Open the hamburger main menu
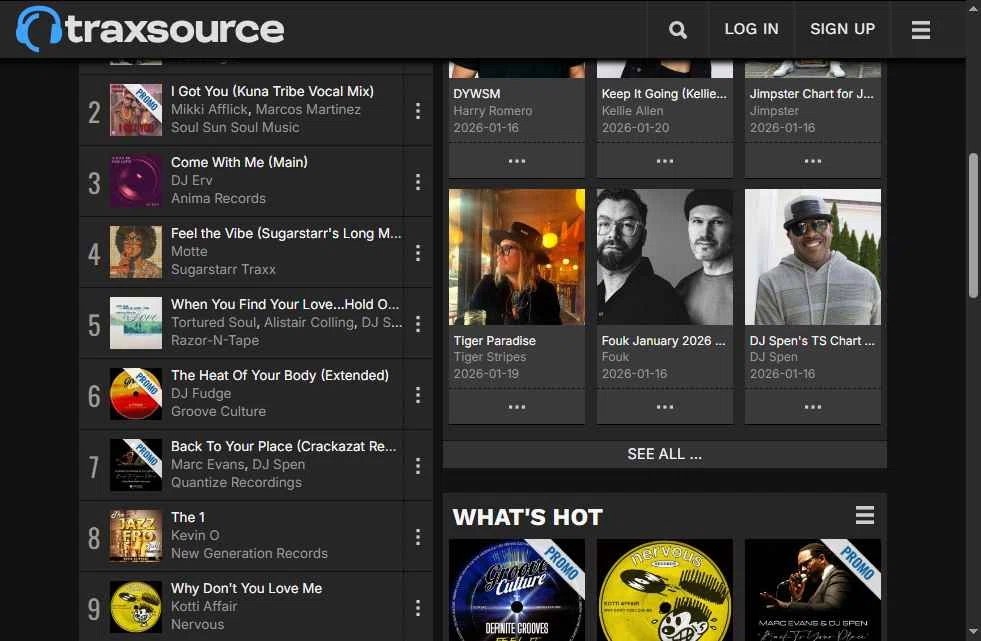The width and height of the screenshot is (981, 641). (x=920, y=29)
